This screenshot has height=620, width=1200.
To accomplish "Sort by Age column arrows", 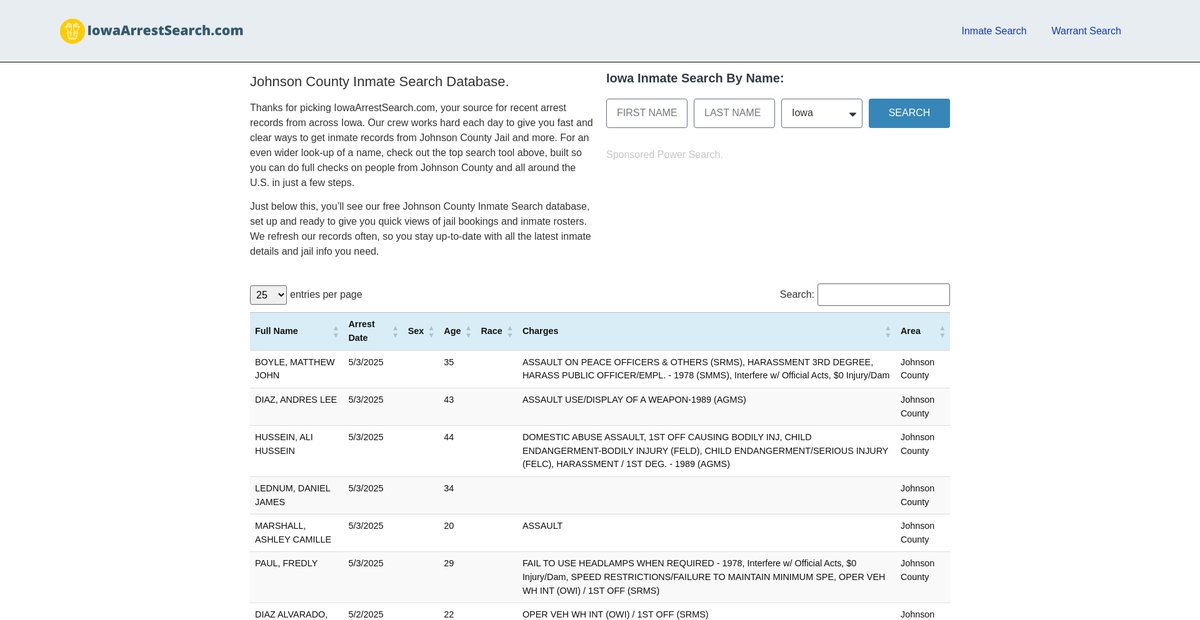I will 468,331.
